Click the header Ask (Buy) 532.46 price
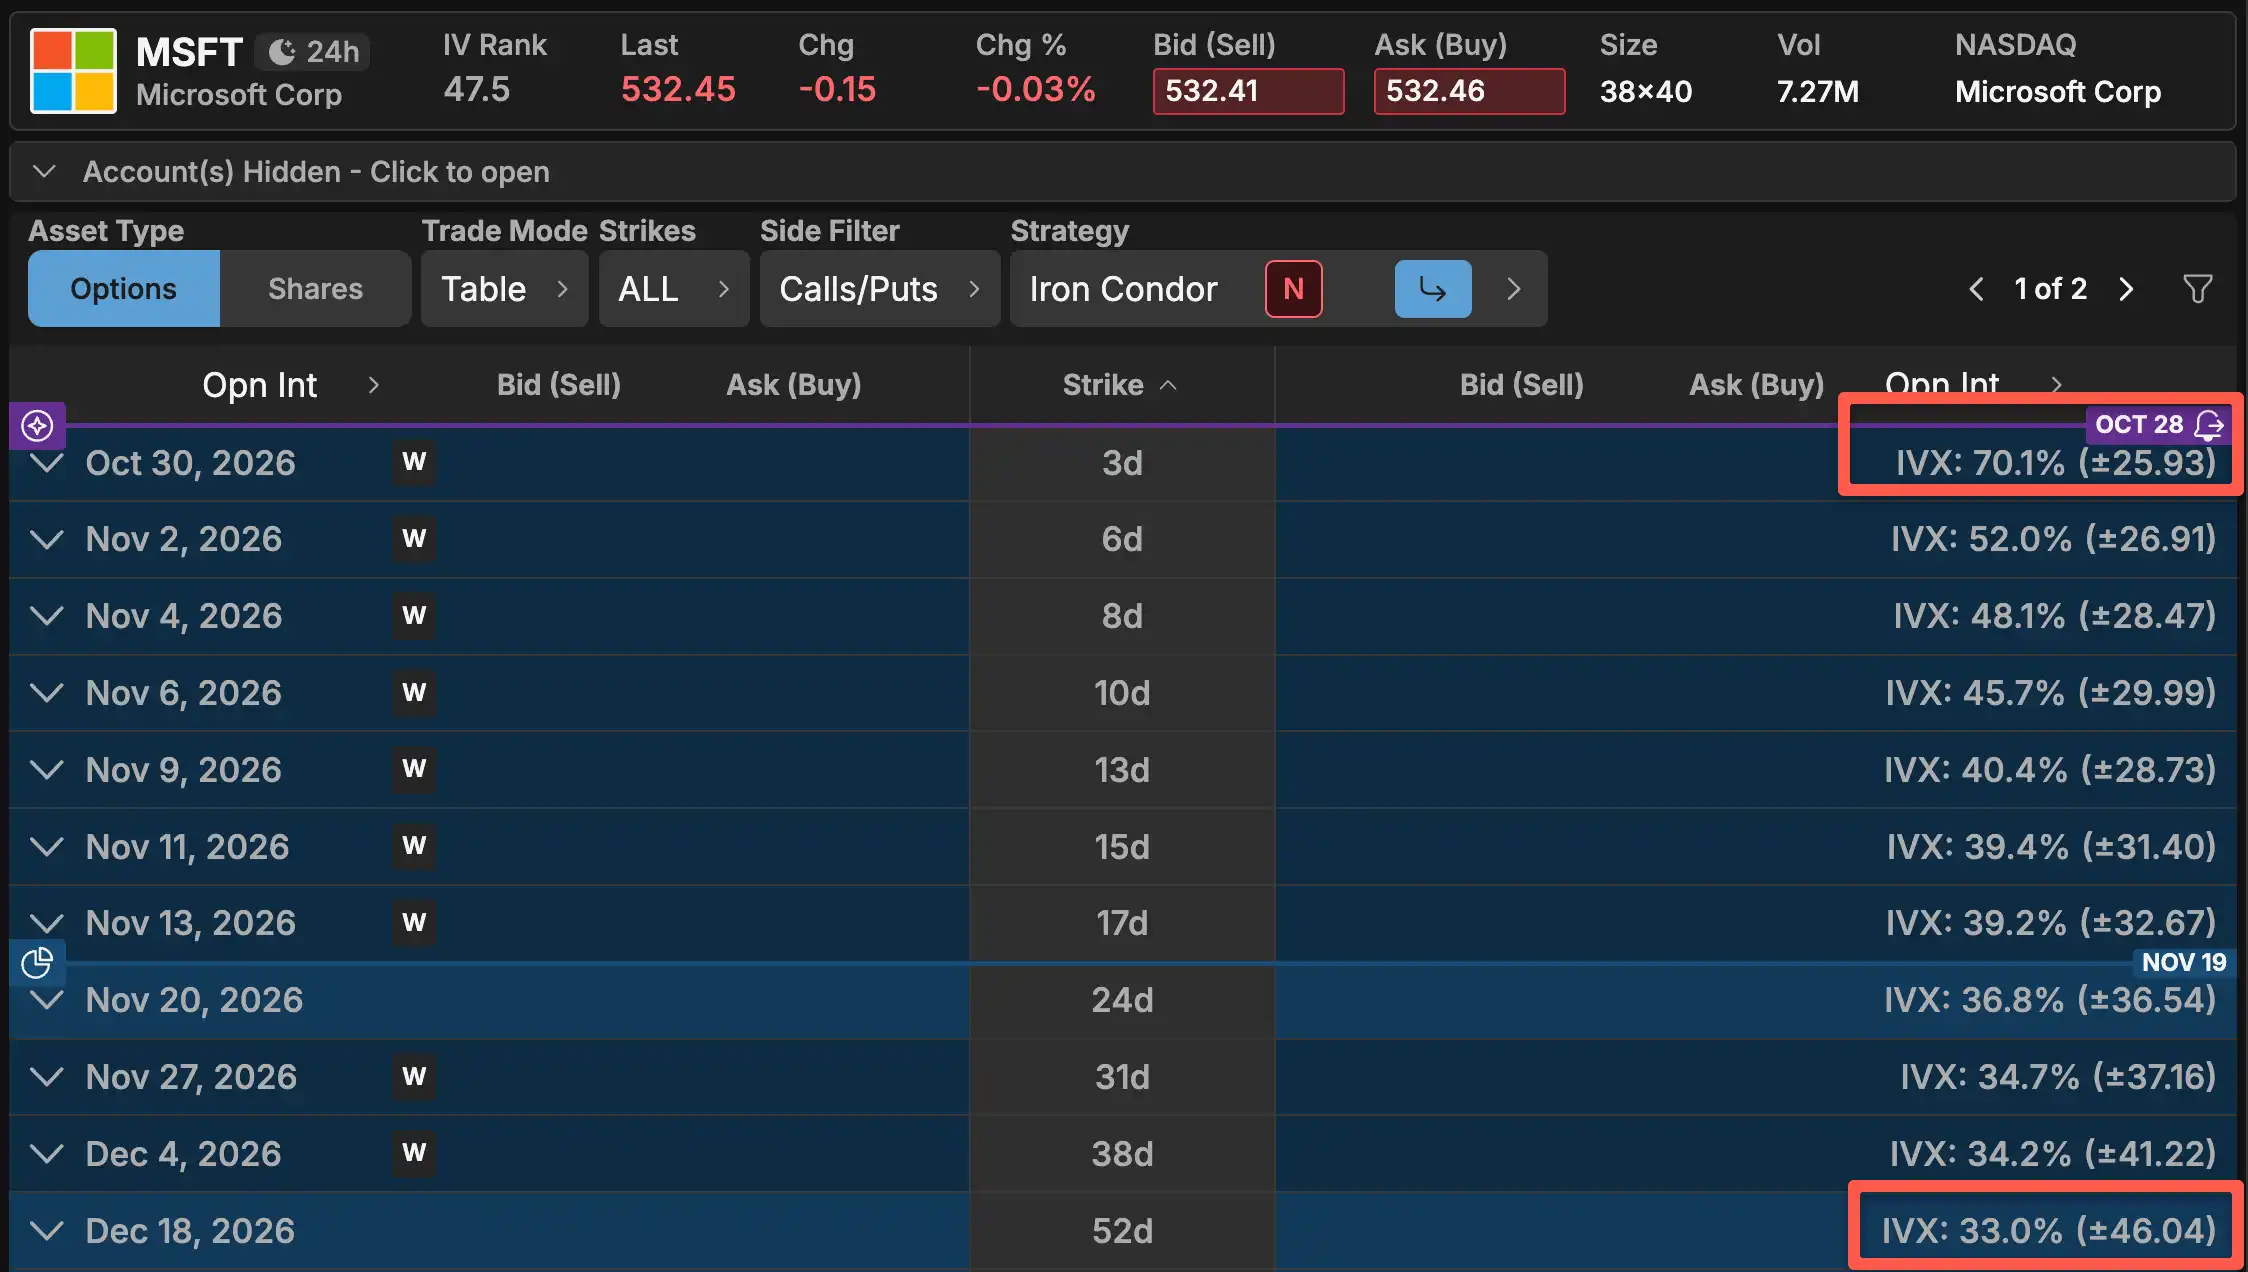This screenshot has width=2248, height=1272. [1469, 91]
